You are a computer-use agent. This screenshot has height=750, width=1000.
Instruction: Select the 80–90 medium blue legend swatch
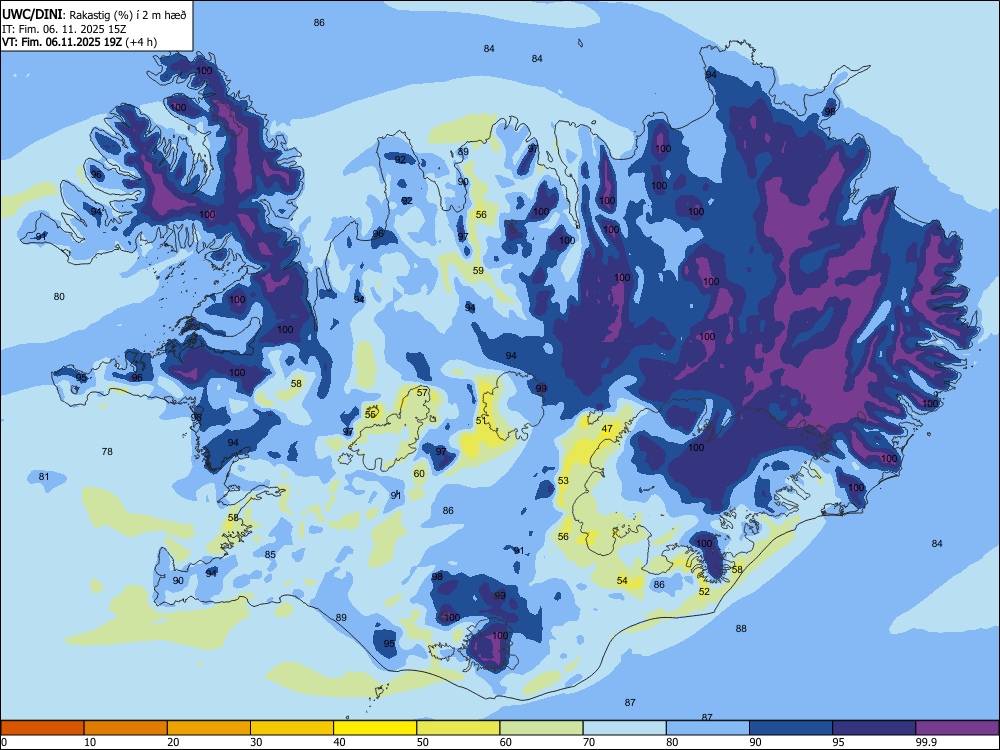707,728
